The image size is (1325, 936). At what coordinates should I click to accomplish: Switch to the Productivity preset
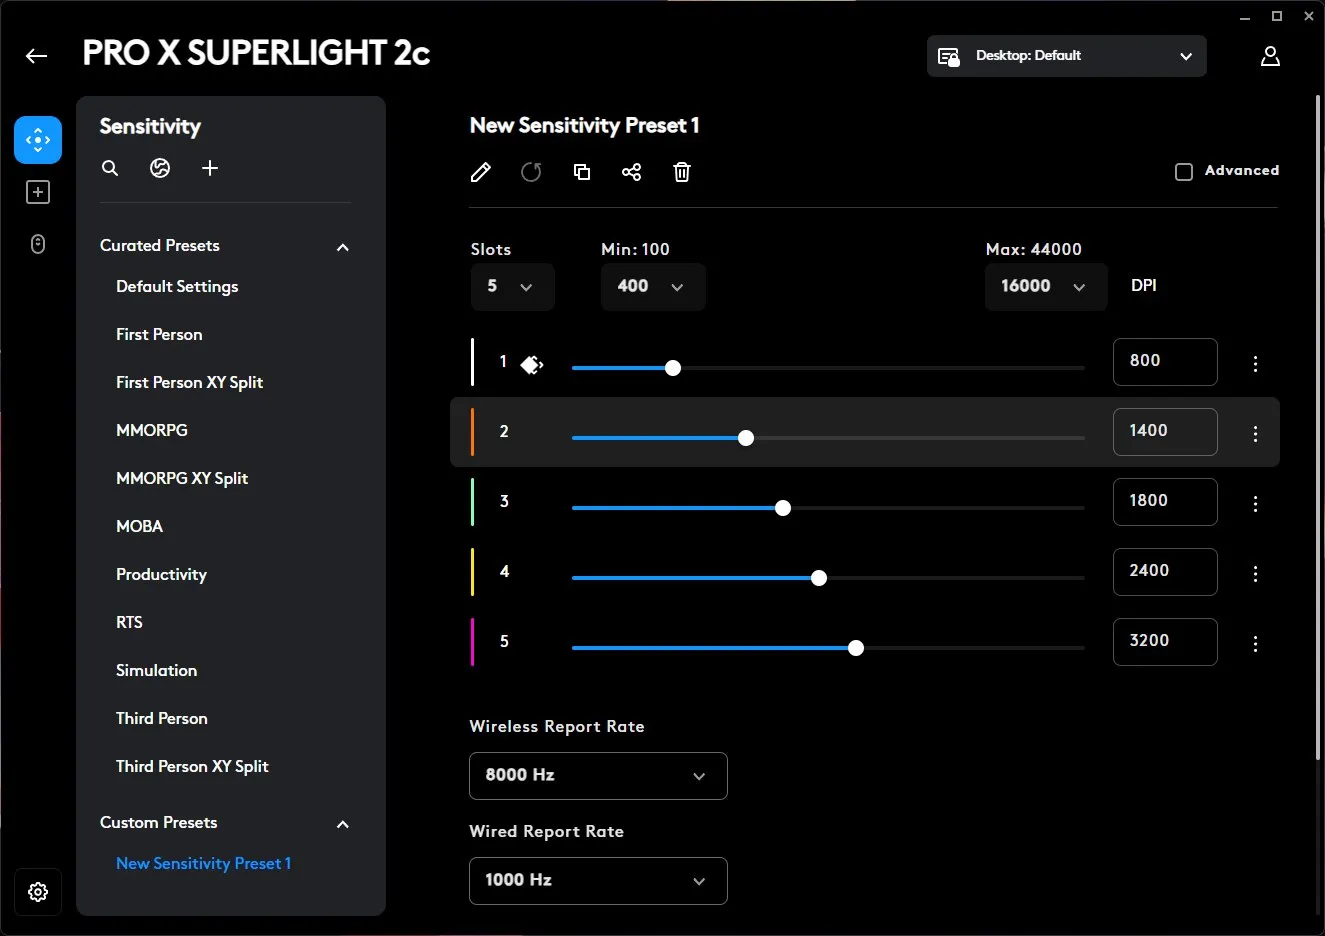pos(161,574)
